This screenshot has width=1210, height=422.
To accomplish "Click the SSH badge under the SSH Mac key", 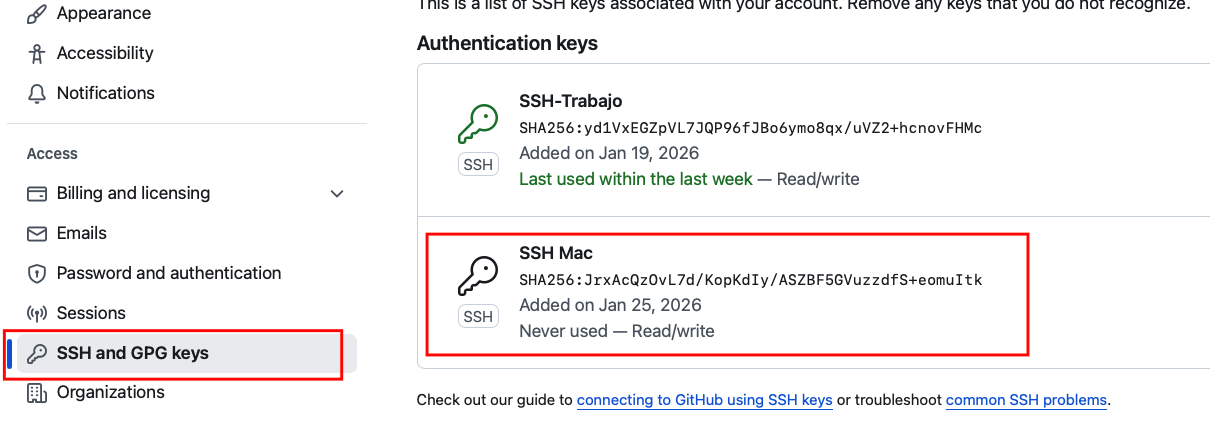I will [478, 317].
